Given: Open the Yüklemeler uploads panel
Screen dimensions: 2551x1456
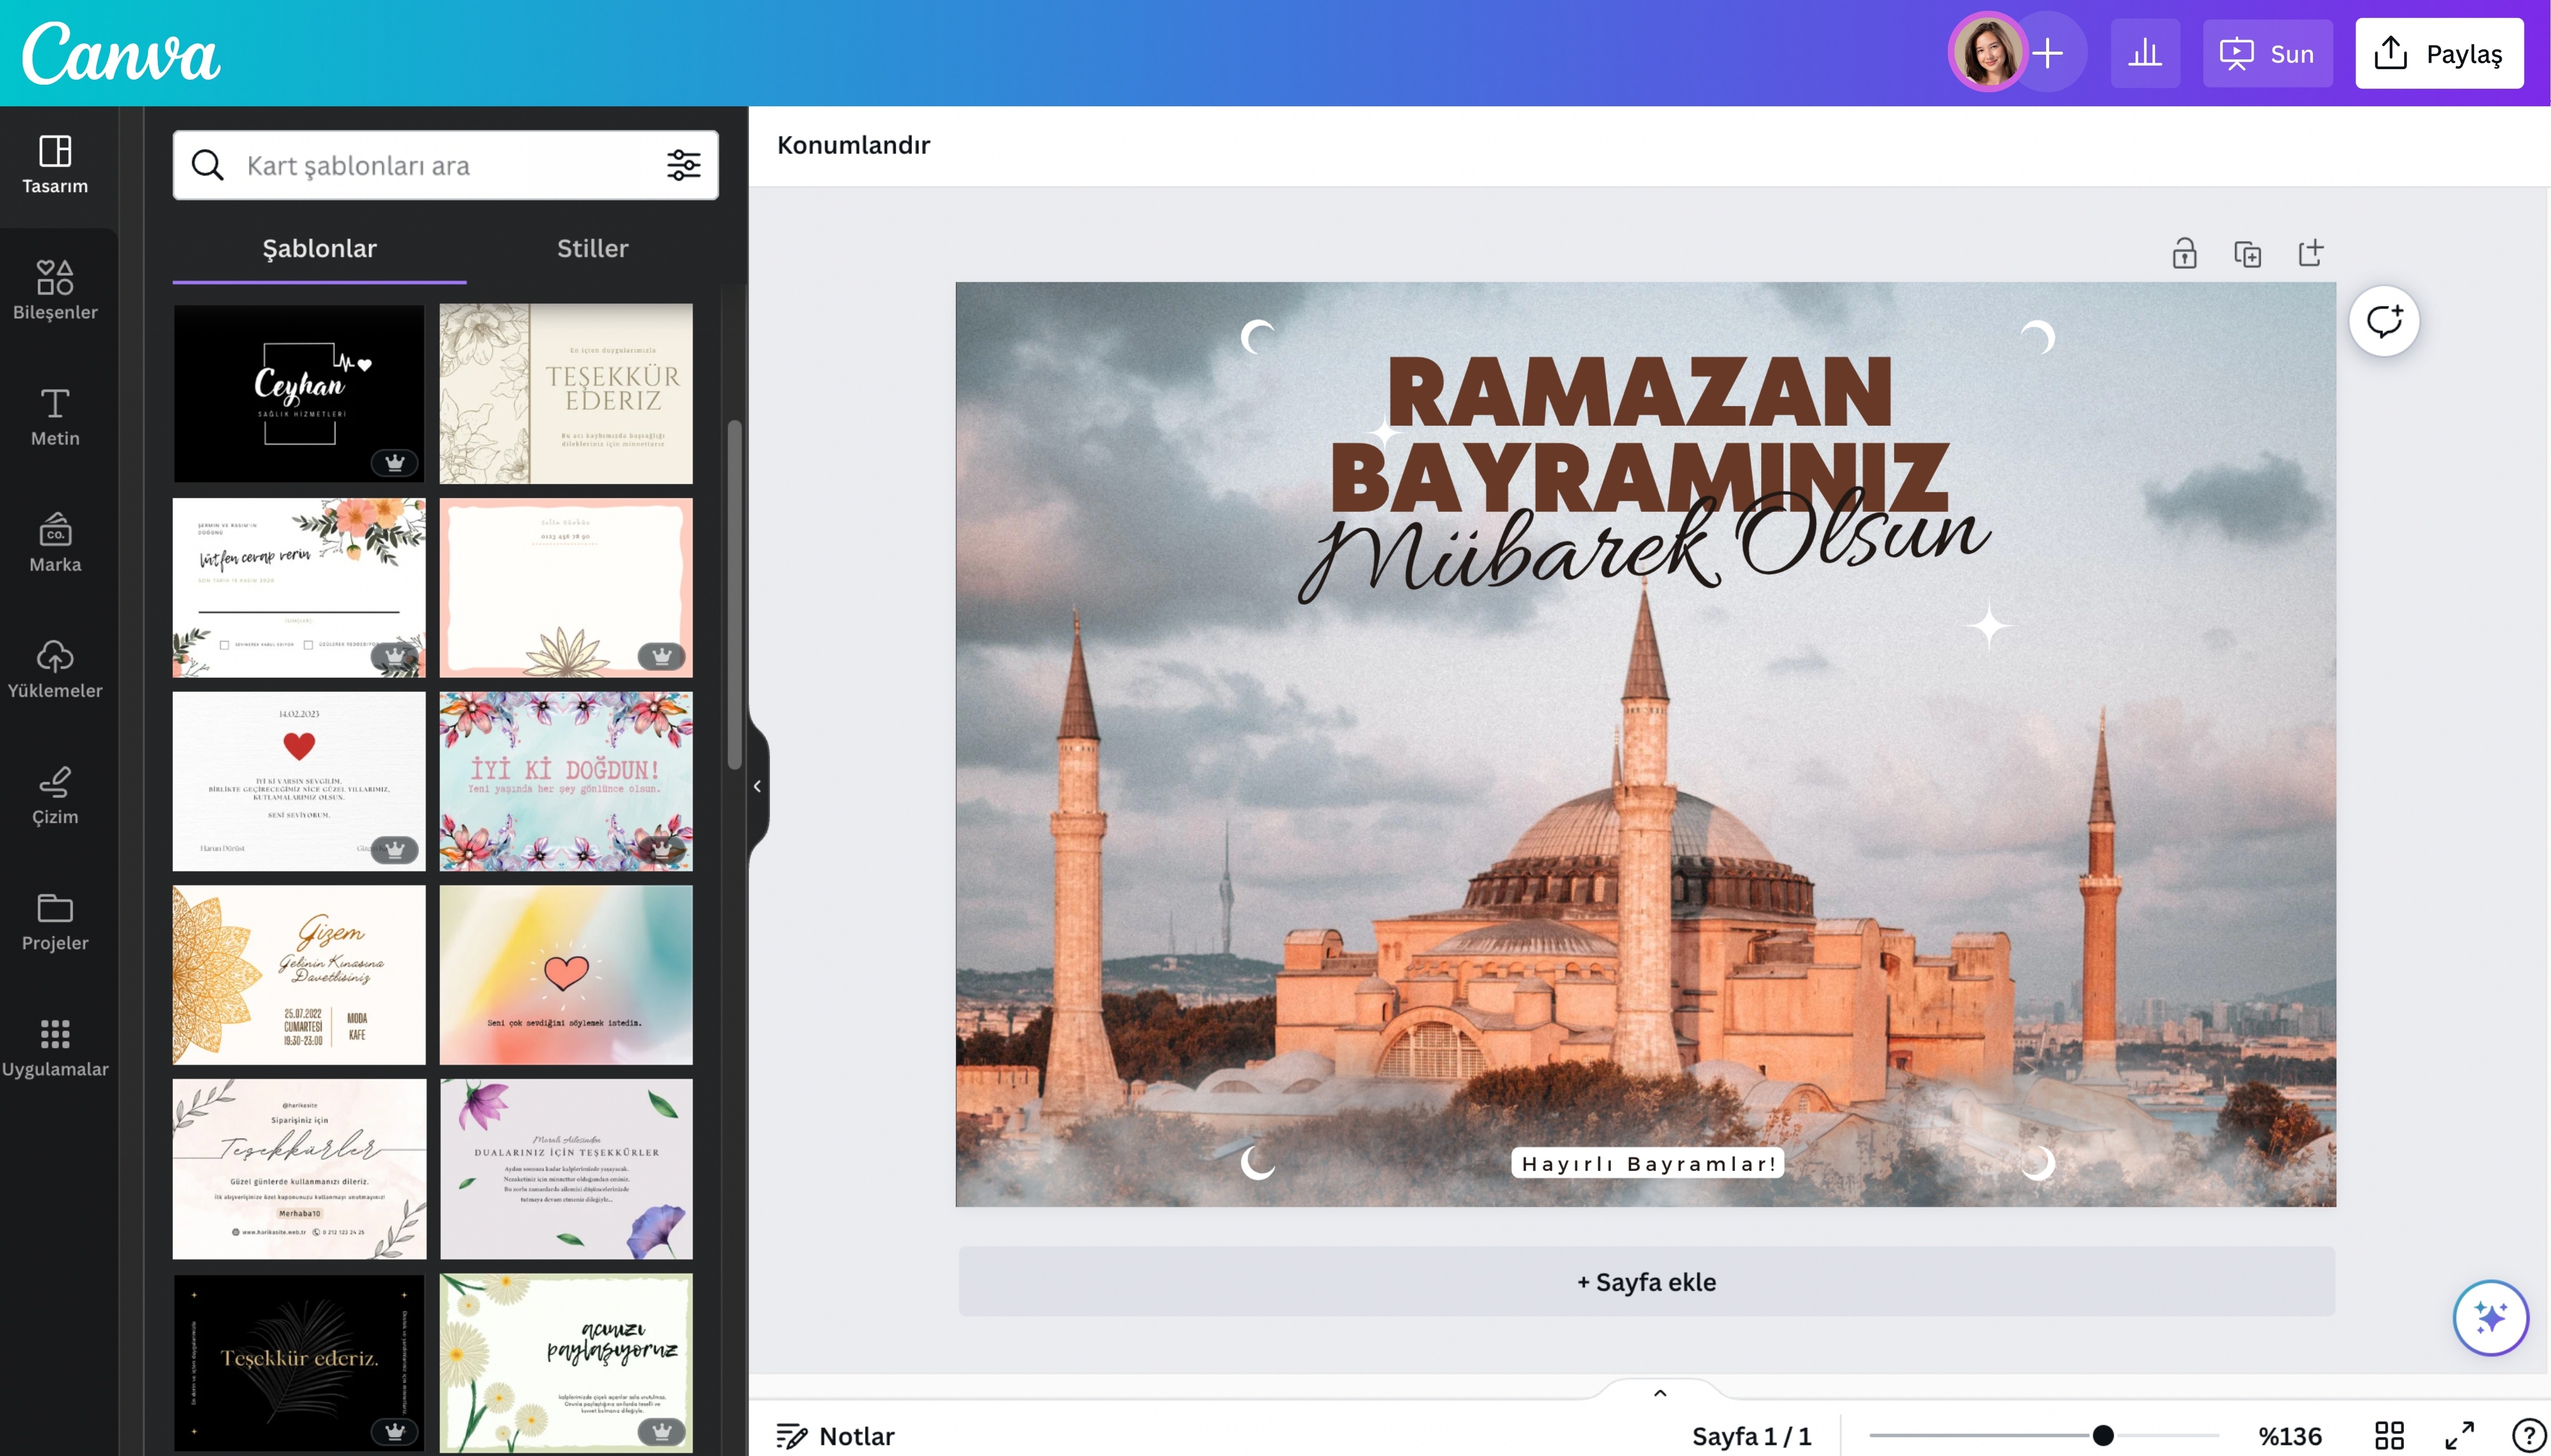Looking at the screenshot, I should [55, 668].
